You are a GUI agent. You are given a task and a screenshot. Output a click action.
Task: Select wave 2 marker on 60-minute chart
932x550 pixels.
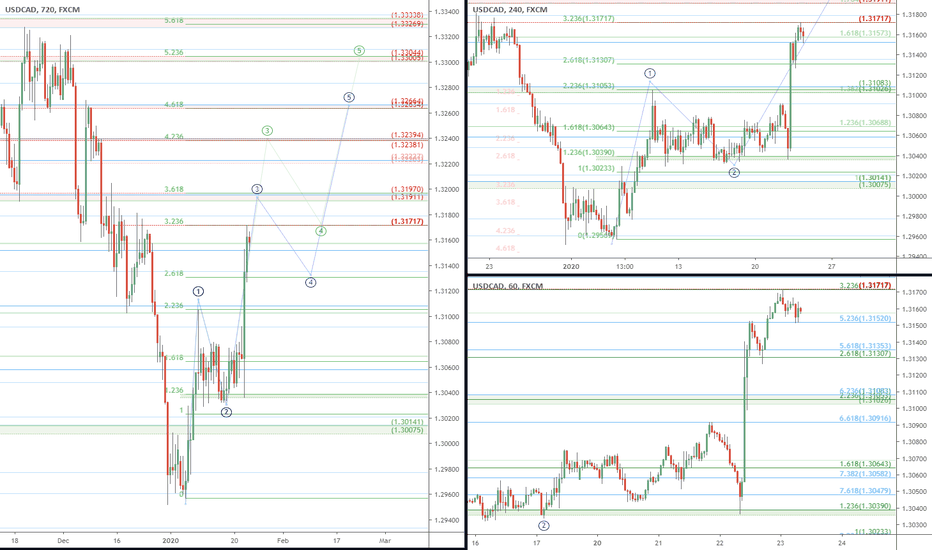[x=544, y=525]
